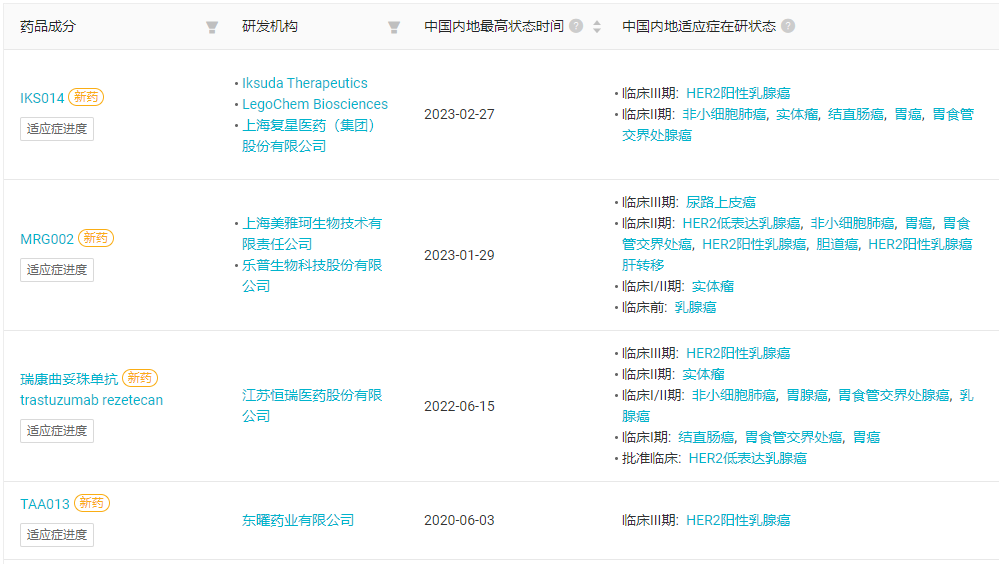Screen dimensions: 999x564
Task: Open Iksuda Therapeutics organization page
Action: pyautogui.click(x=304, y=83)
